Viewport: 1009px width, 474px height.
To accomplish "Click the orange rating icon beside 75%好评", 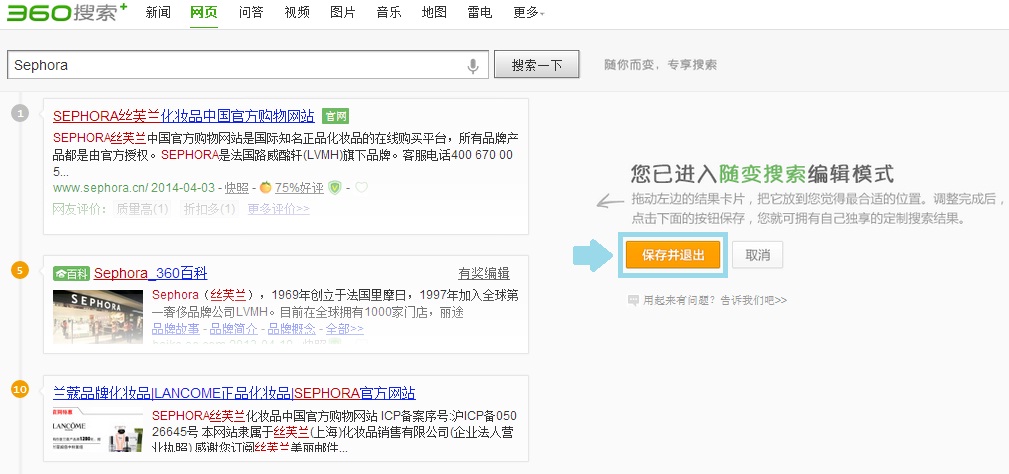I will (x=266, y=187).
